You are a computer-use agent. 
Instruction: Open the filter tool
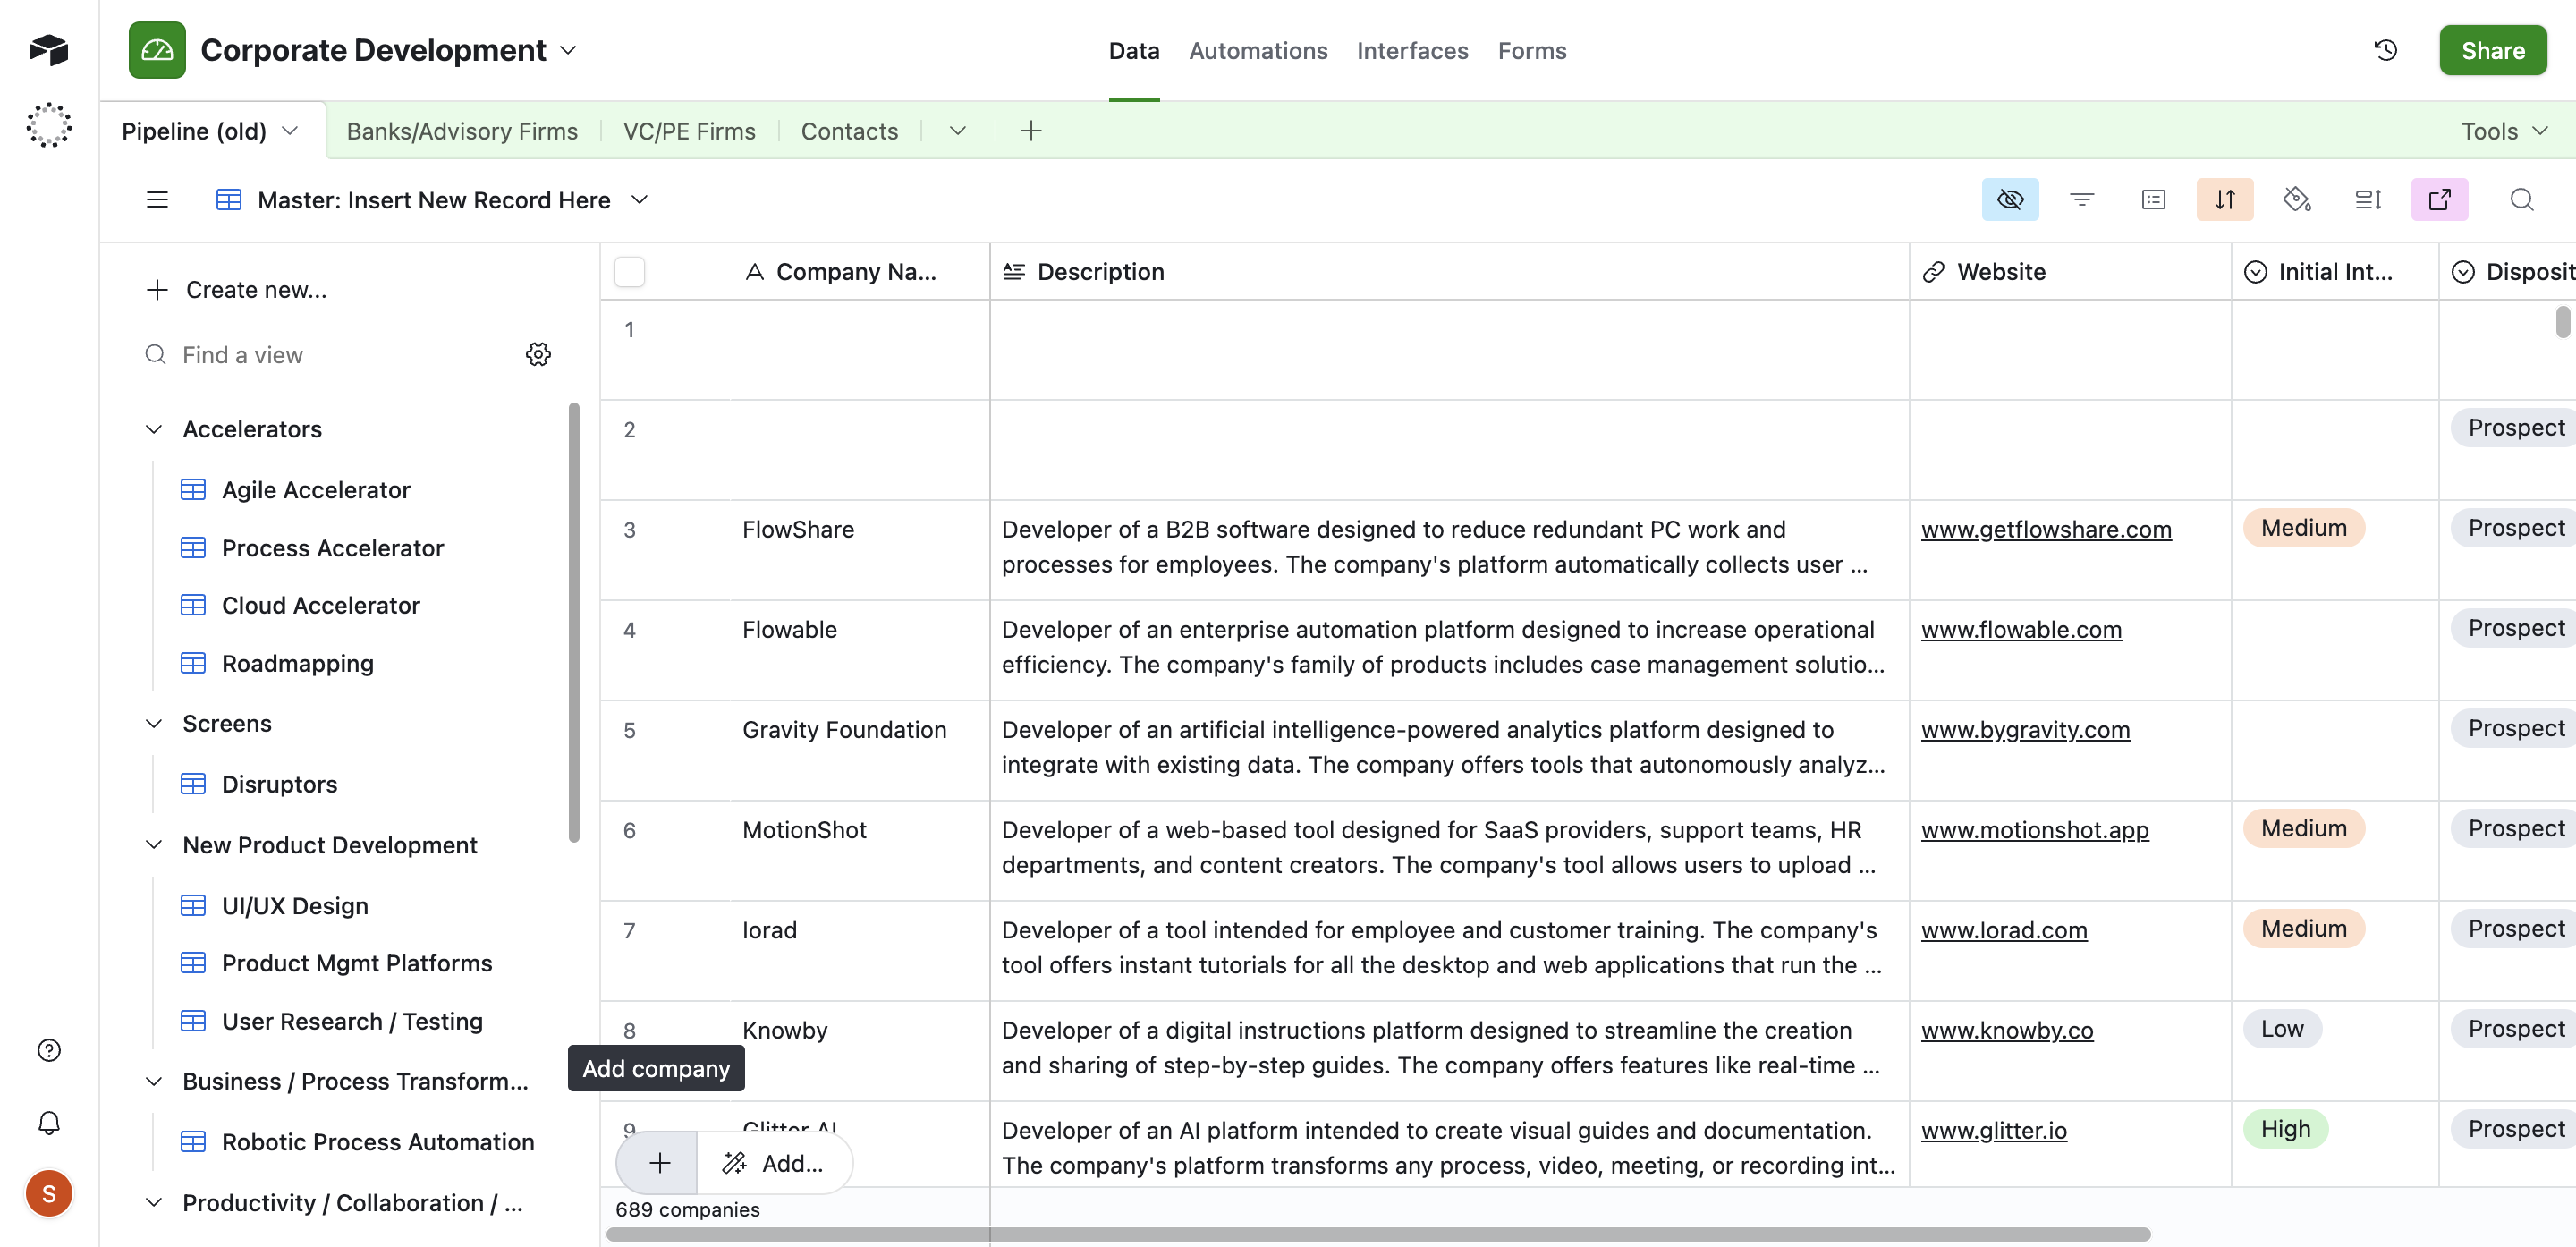coord(2081,200)
